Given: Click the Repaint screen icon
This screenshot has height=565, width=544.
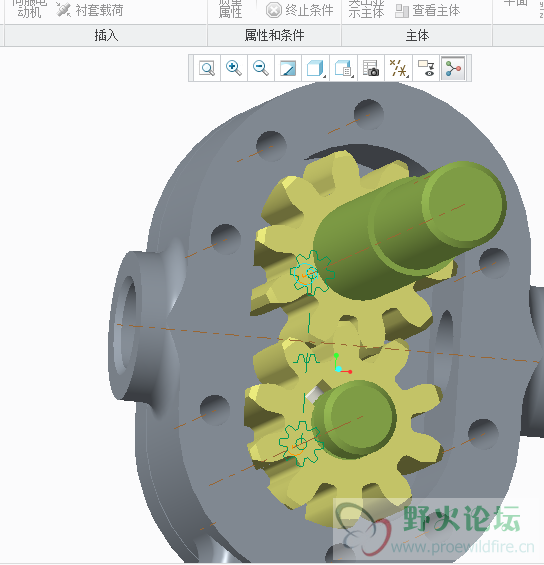Looking at the screenshot, I should click(x=288, y=68).
